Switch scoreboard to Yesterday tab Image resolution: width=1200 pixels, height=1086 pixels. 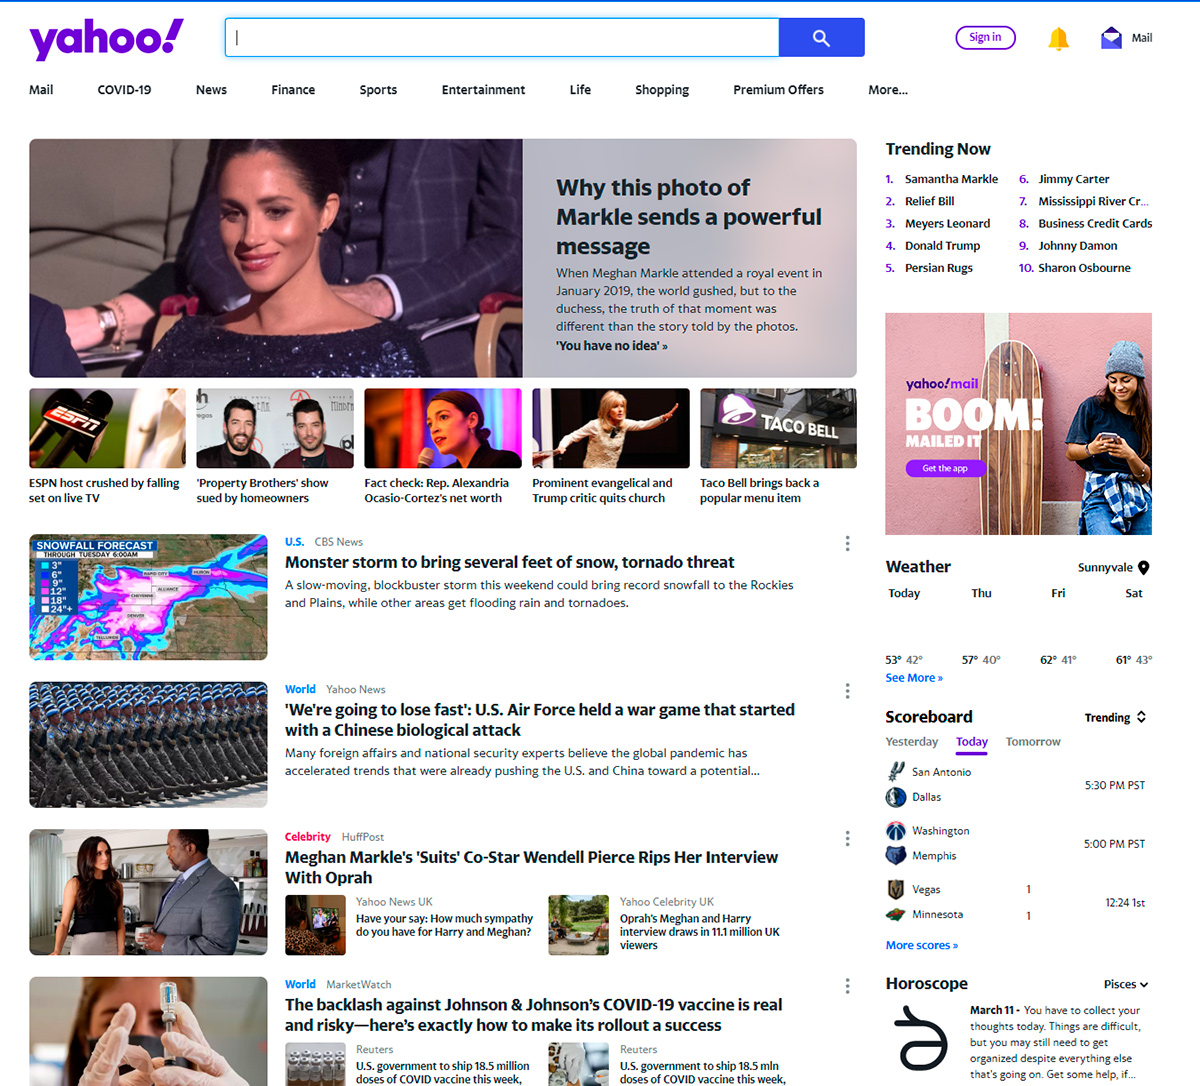tap(911, 742)
